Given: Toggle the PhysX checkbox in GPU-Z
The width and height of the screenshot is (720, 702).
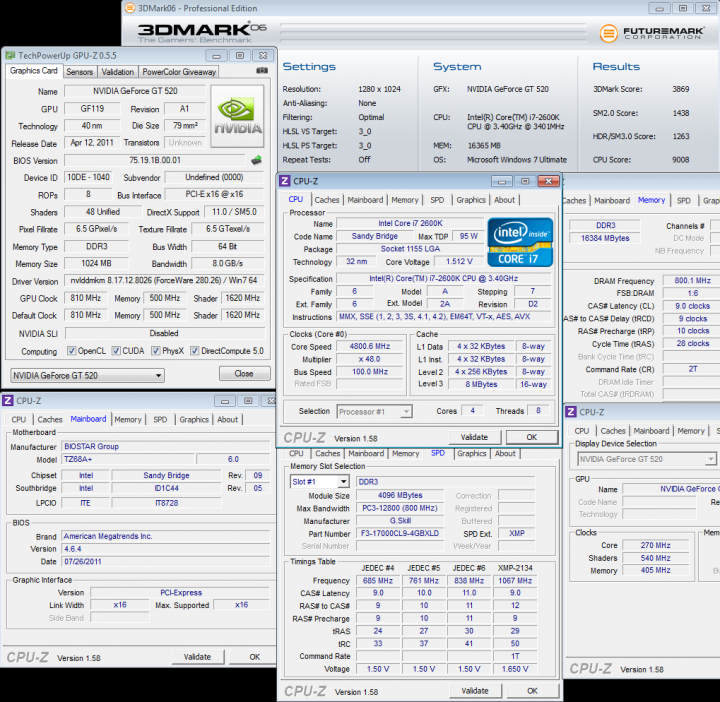Looking at the screenshot, I should click(x=156, y=351).
